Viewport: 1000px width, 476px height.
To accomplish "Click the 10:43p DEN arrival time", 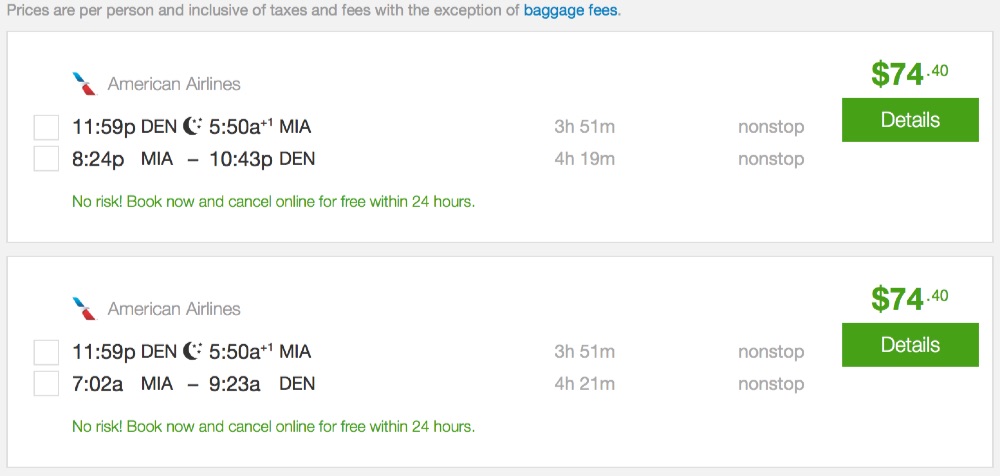I will click(x=253, y=159).
